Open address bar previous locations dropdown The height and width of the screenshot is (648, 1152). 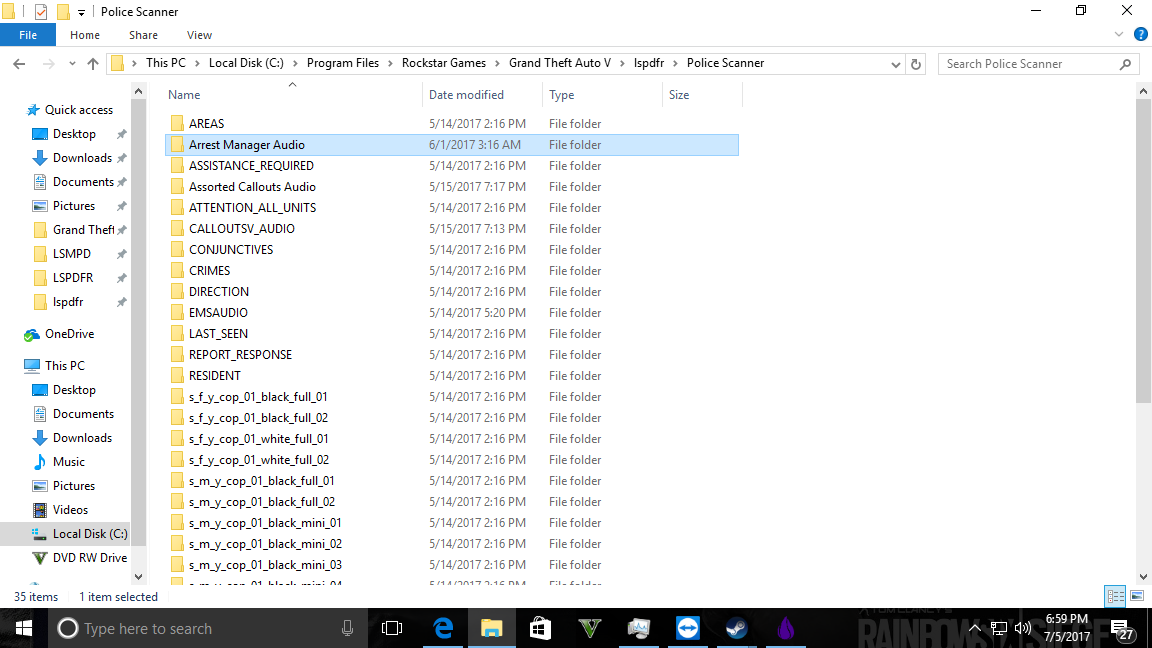895,64
